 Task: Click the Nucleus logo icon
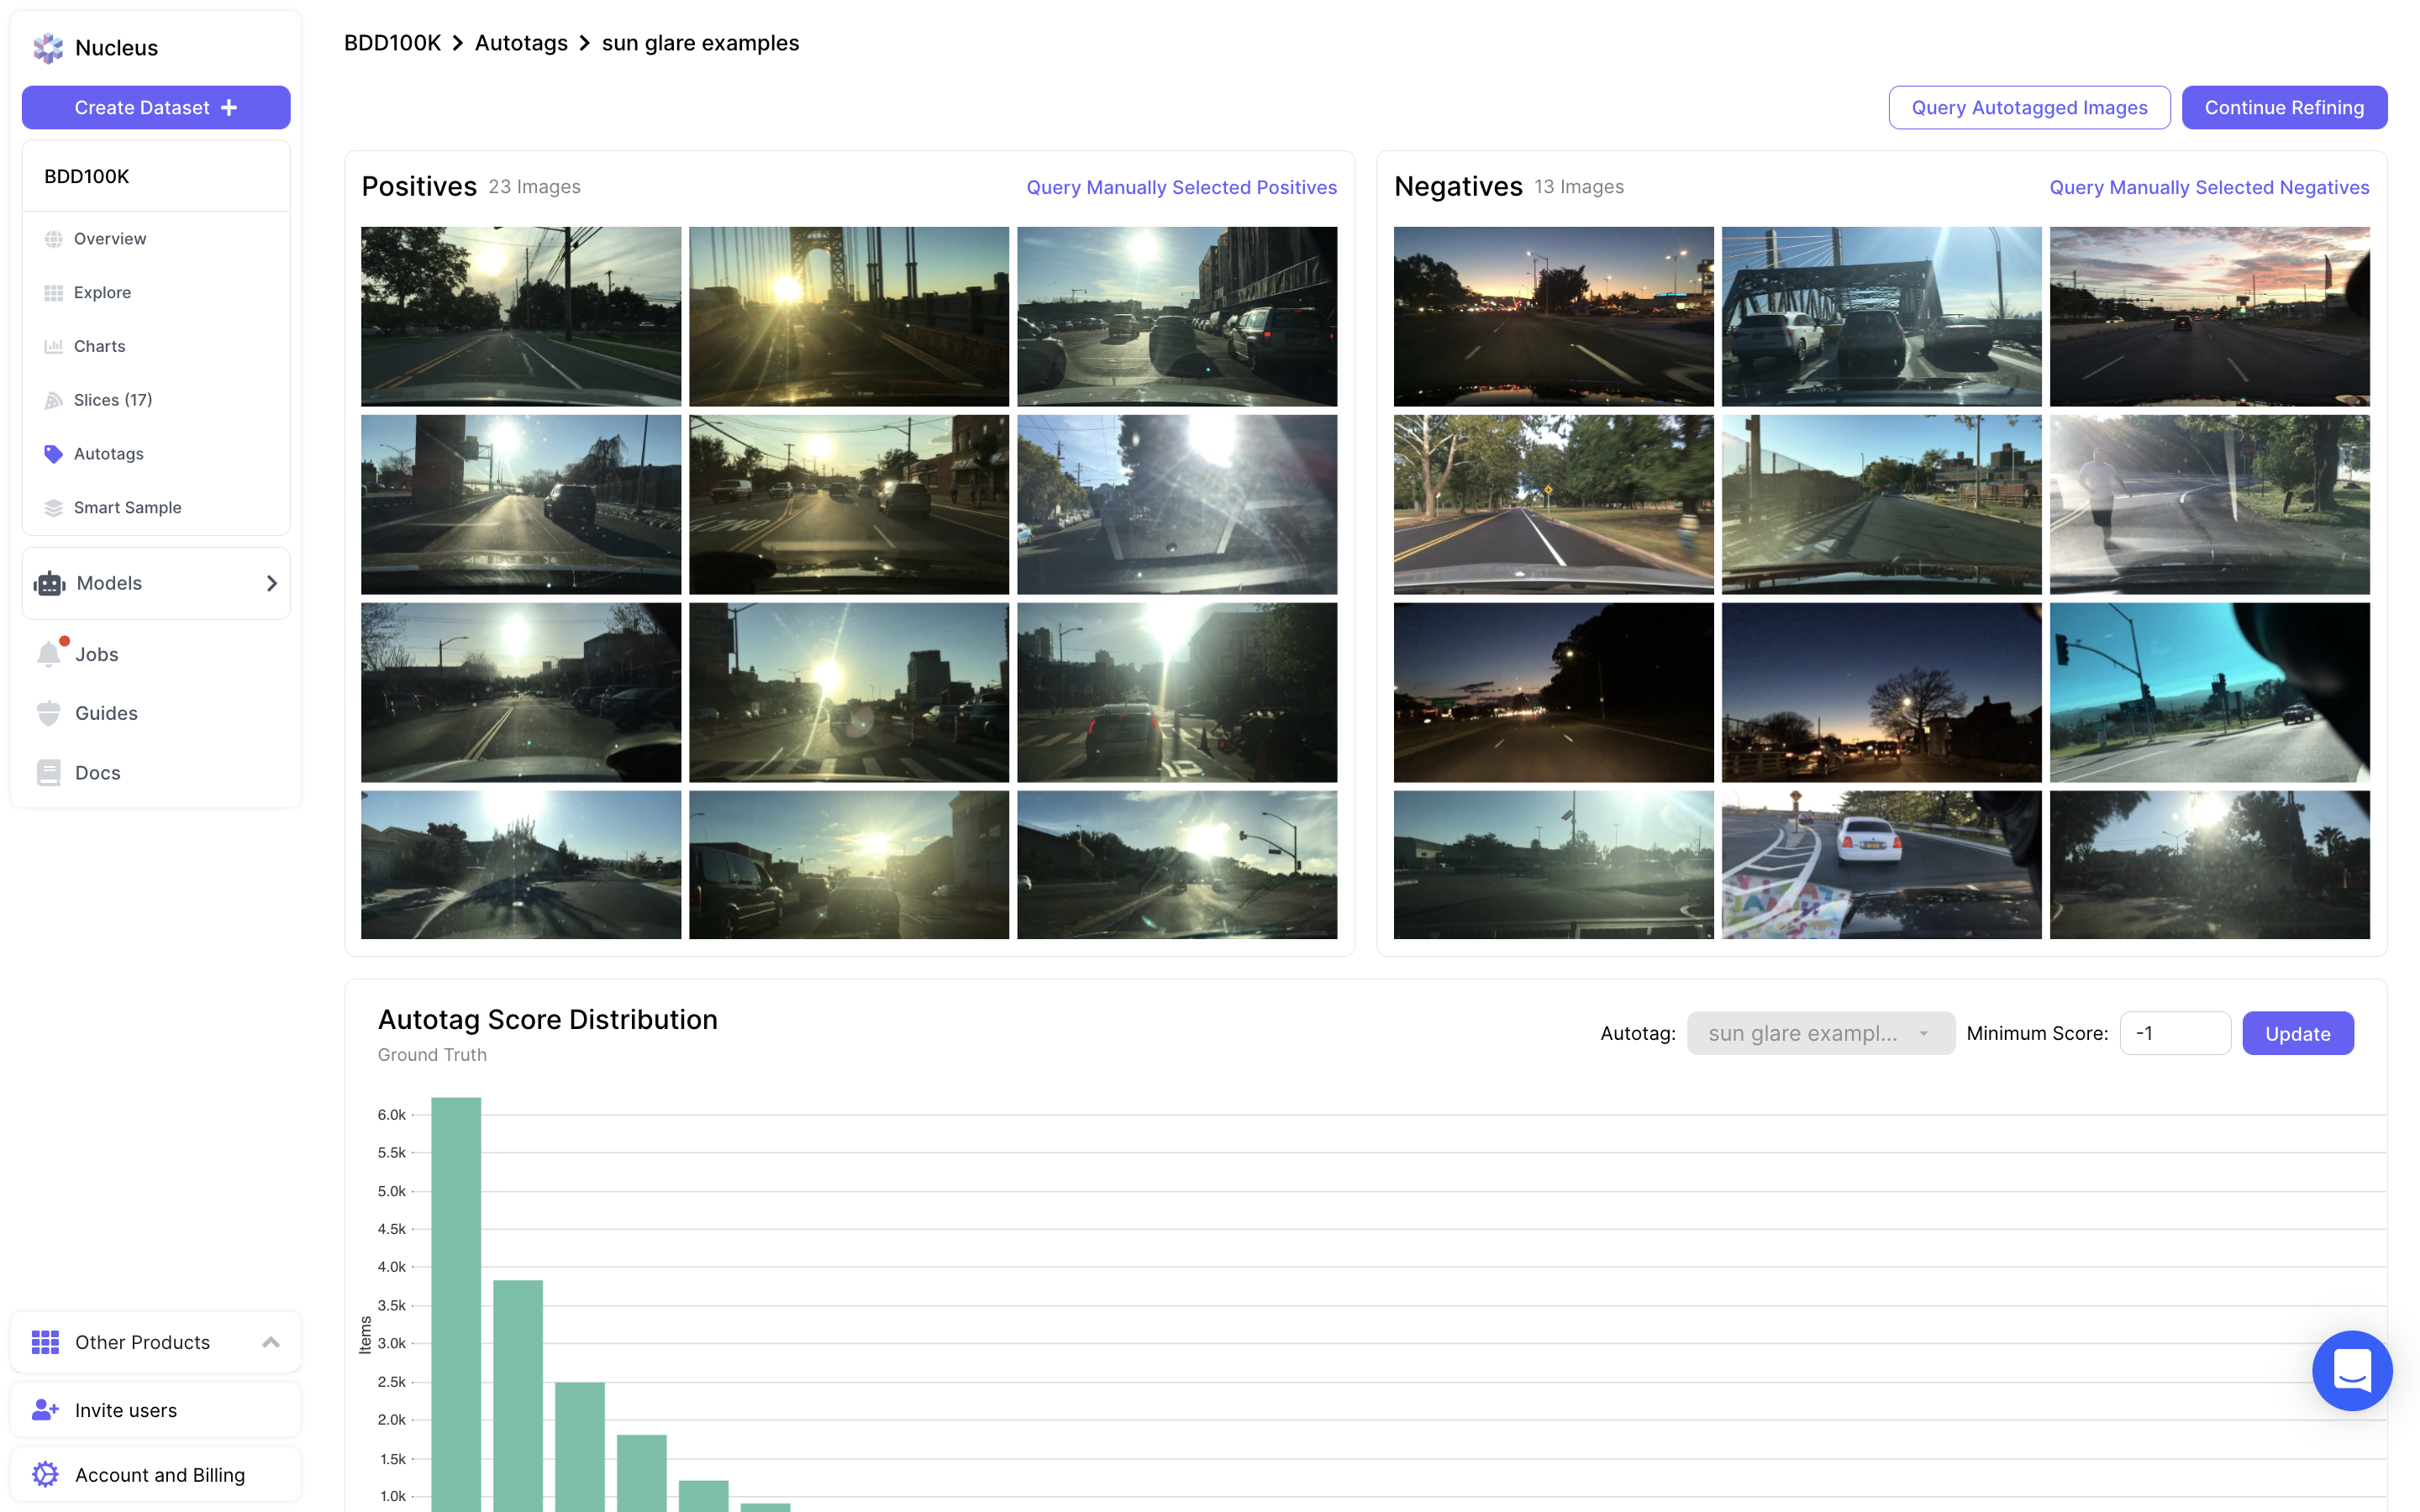click(48, 47)
